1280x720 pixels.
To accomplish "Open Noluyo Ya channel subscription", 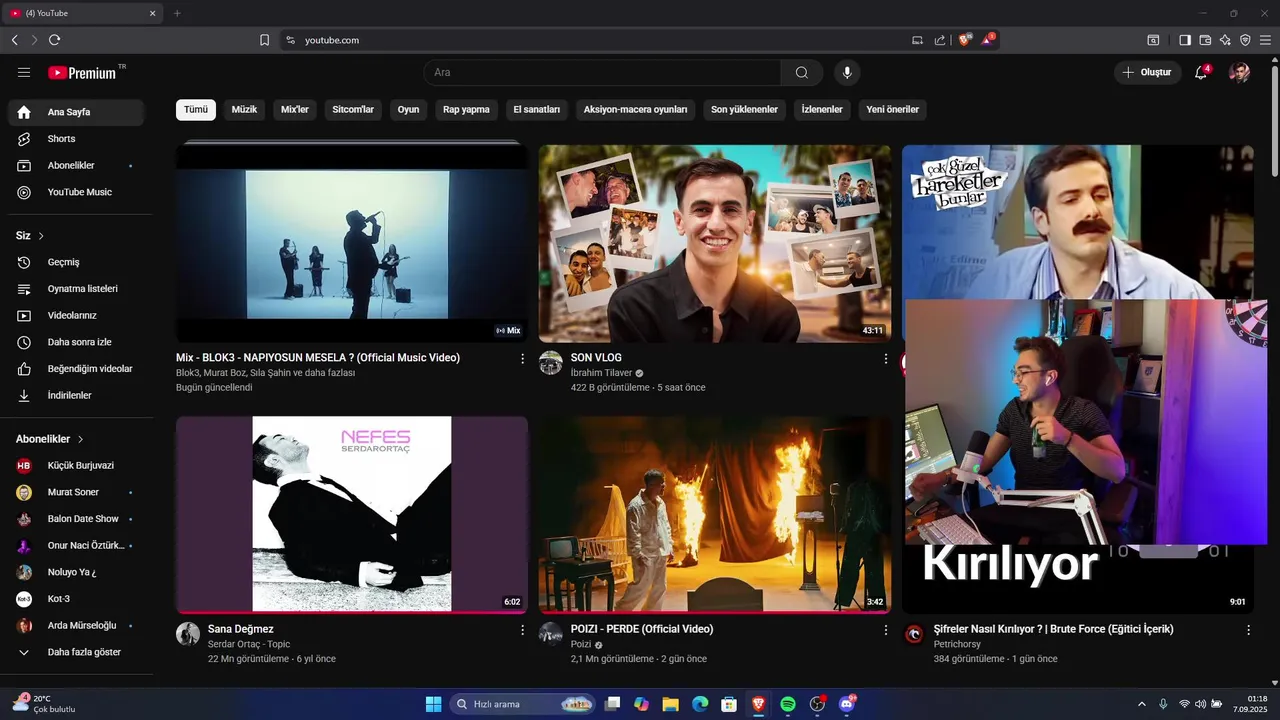I will 76,572.
